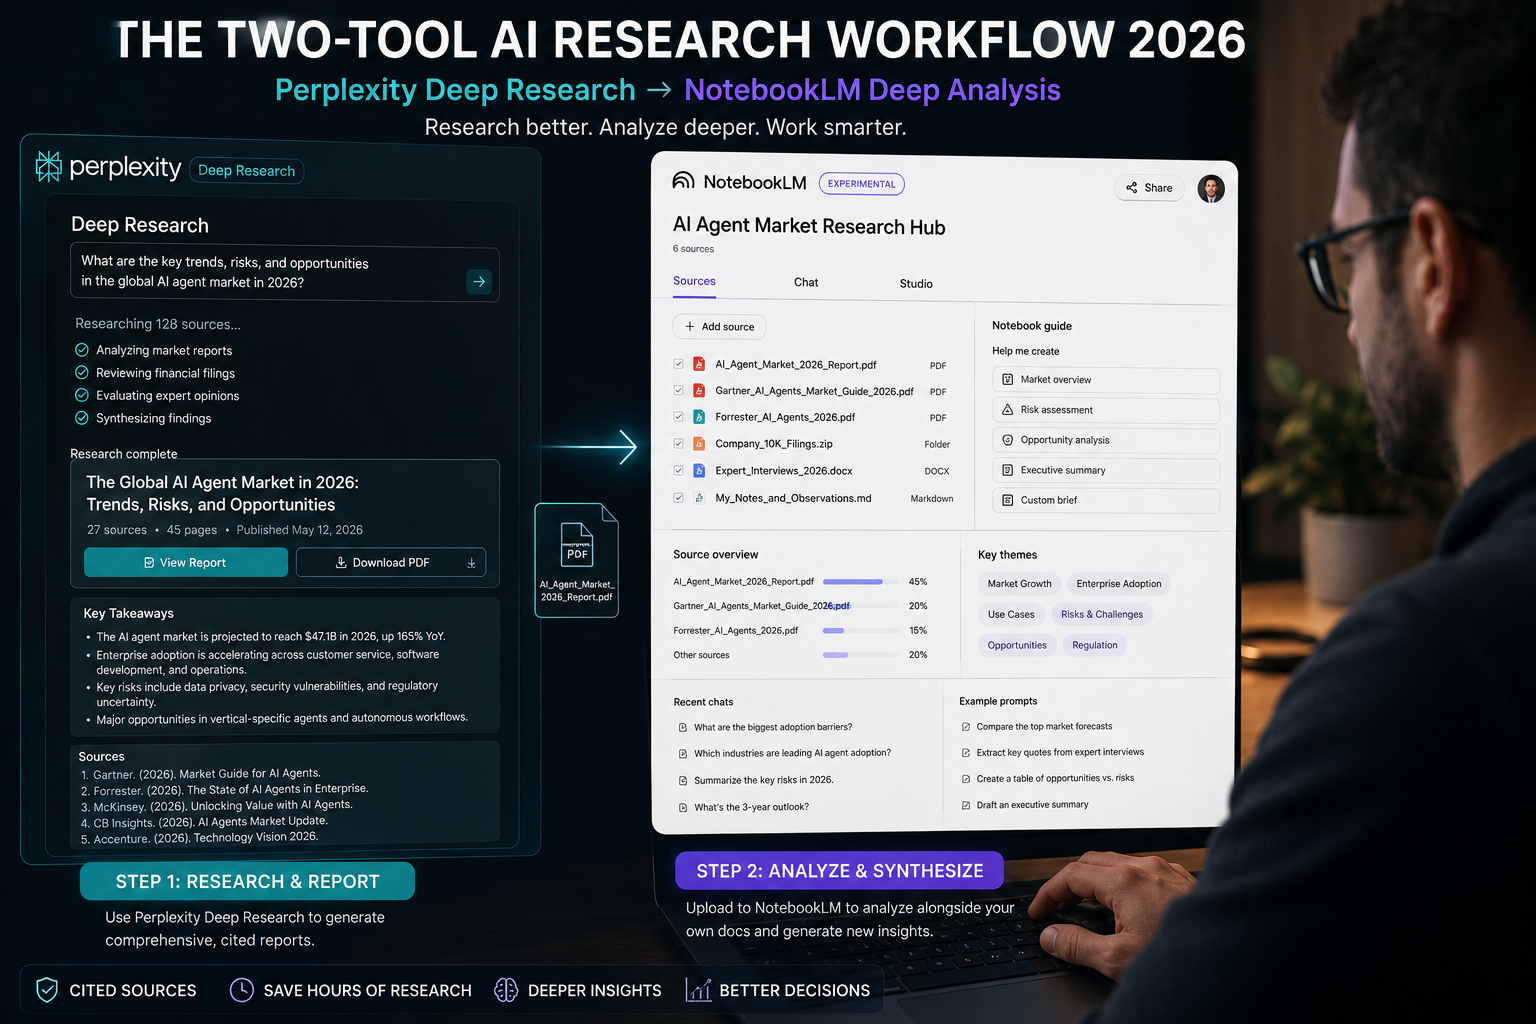Screen dimensions: 1536x1024
Task: Uncheck the My_Notes_and_Observations.md checkbox
Action: [679, 497]
